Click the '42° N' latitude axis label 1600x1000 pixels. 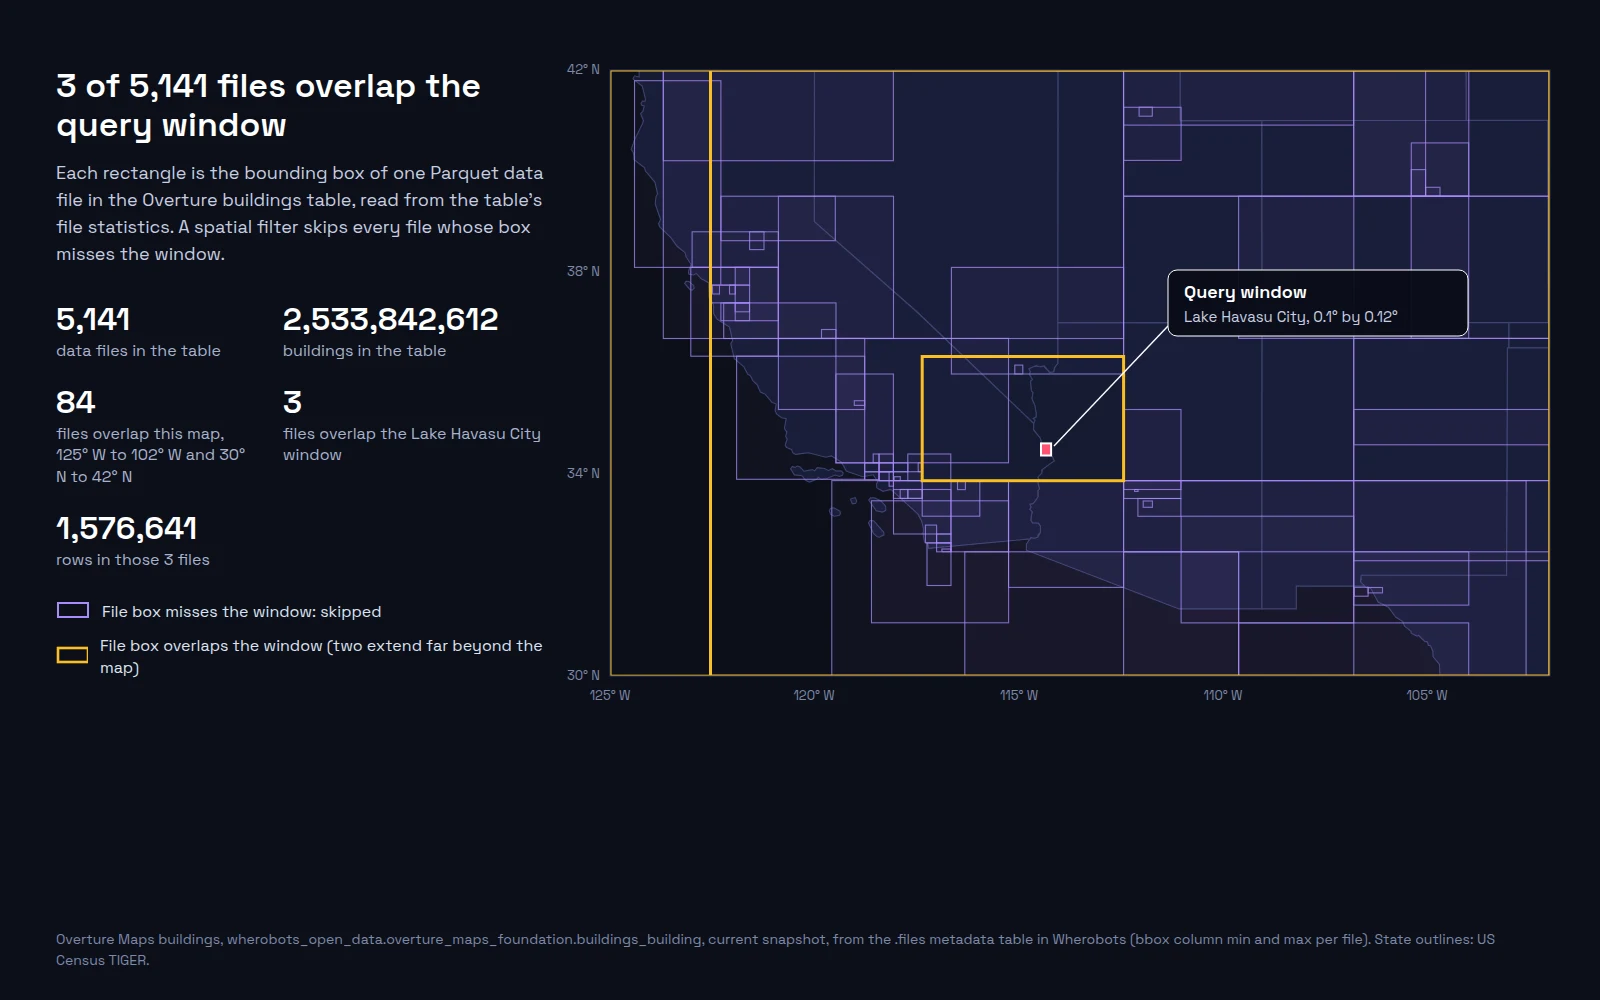pyautogui.click(x=583, y=69)
